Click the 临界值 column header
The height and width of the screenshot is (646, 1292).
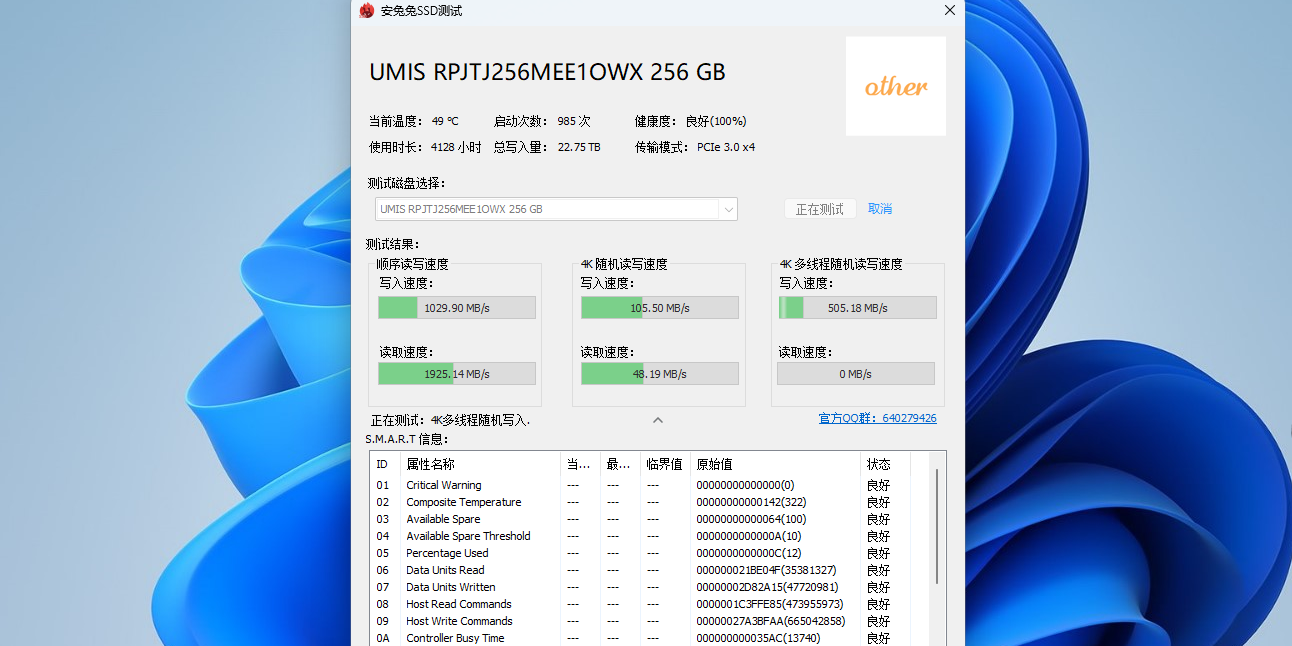pyautogui.click(x=665, y=464)
